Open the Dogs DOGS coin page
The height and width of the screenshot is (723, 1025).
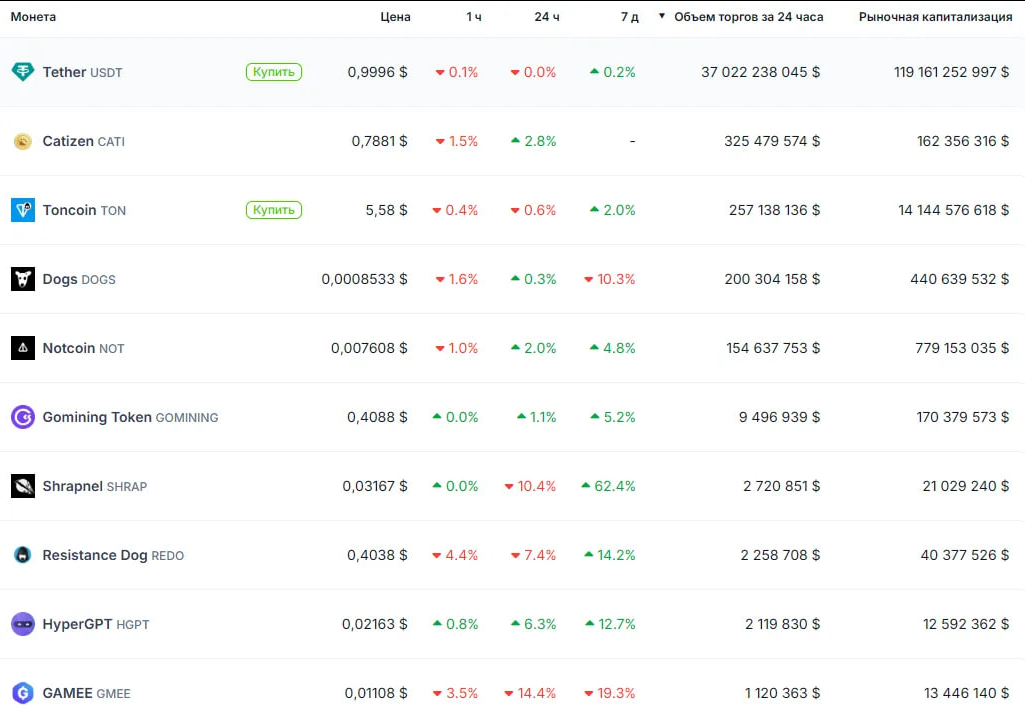pos(79,279)
